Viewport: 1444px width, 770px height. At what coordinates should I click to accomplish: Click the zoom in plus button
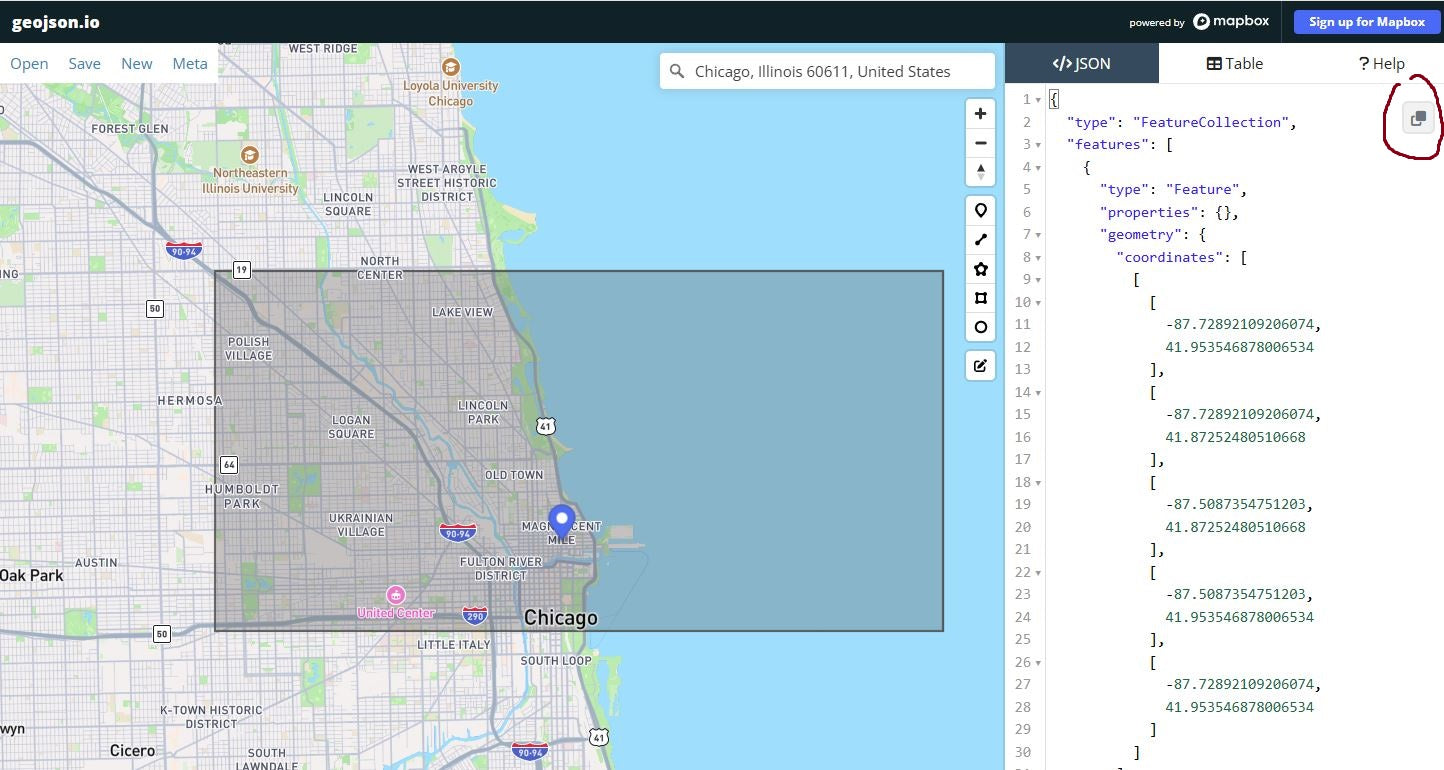tap(980, 114)
